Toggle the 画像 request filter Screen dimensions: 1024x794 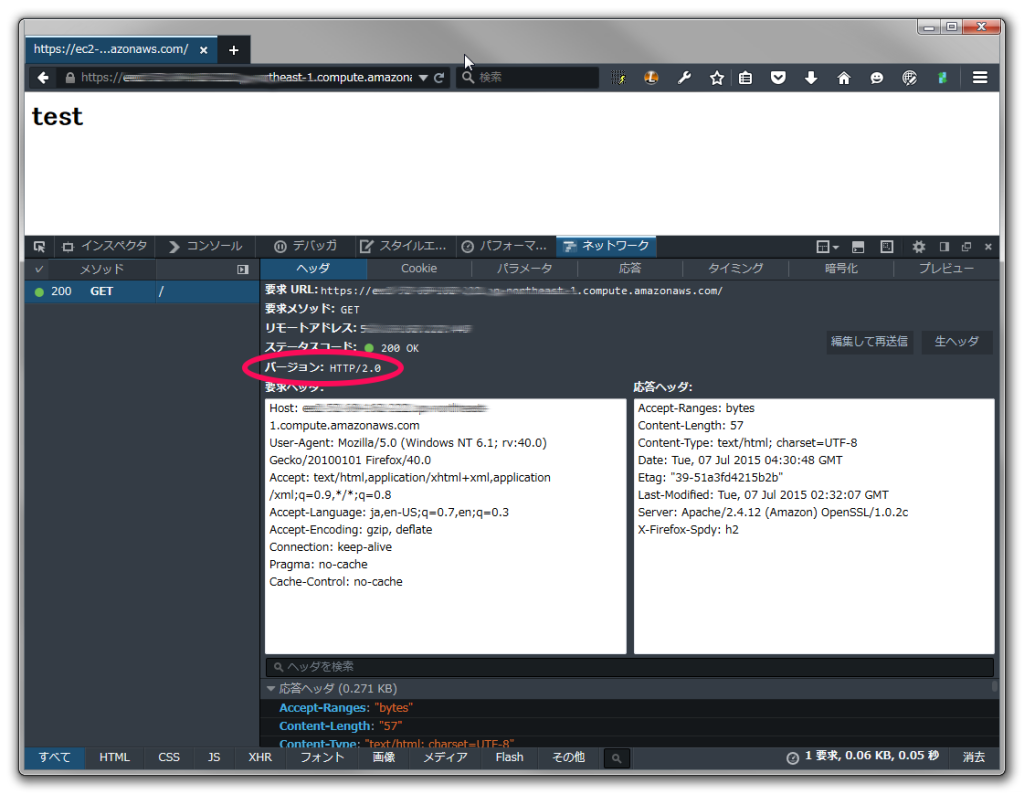point(382,757)
